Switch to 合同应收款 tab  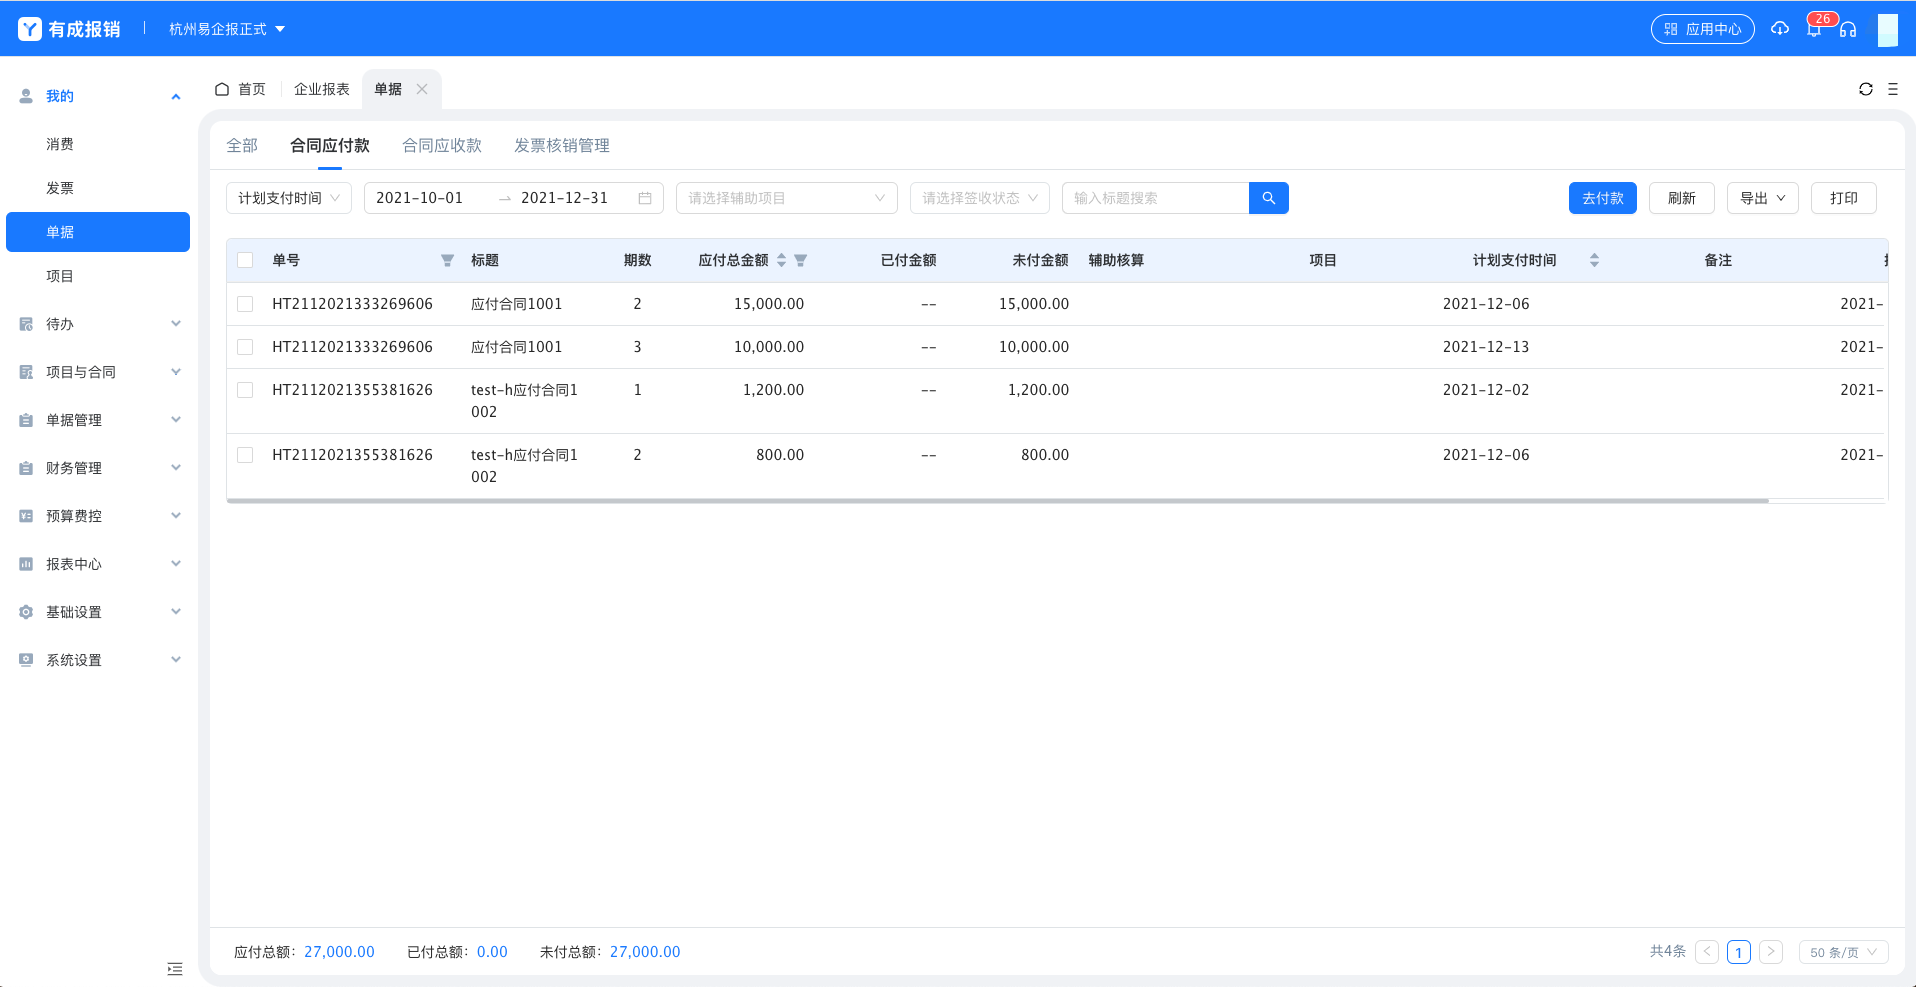(442, 146)
